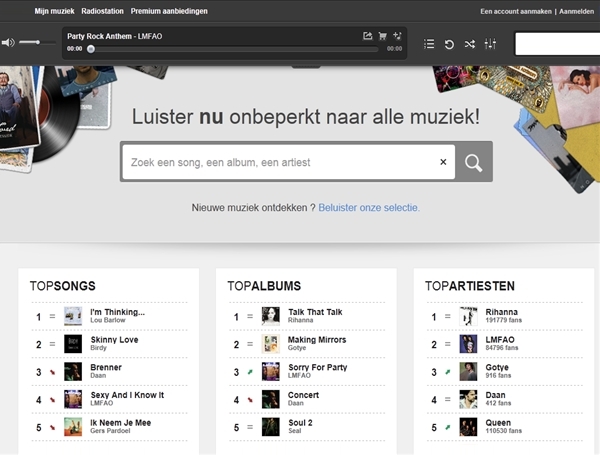Click artist name Gers Pardoel
The image size is (600, 455).
110,431
